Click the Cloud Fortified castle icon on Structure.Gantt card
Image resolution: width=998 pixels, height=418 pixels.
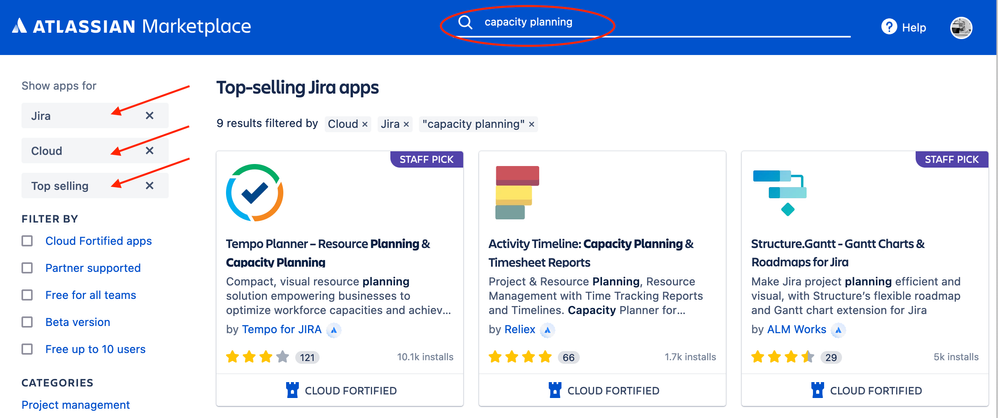click(818, 390)
